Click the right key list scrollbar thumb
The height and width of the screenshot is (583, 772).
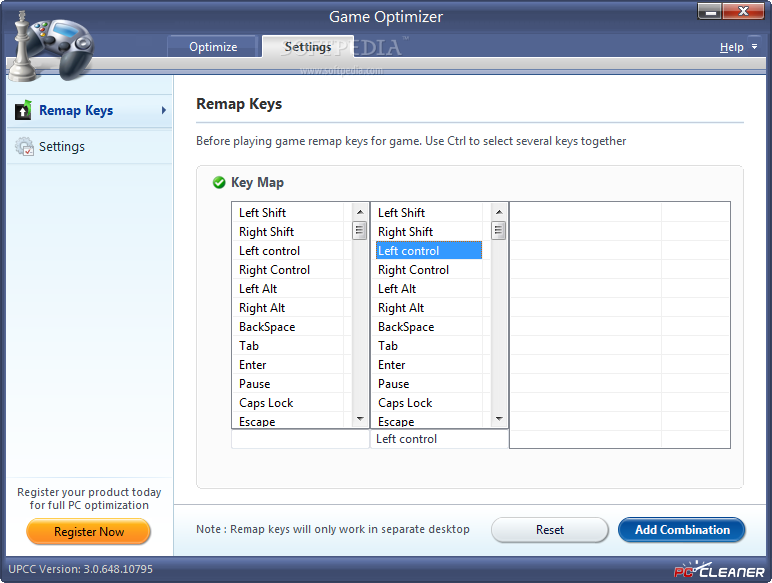pyautogui.click(x=499, y=230)
